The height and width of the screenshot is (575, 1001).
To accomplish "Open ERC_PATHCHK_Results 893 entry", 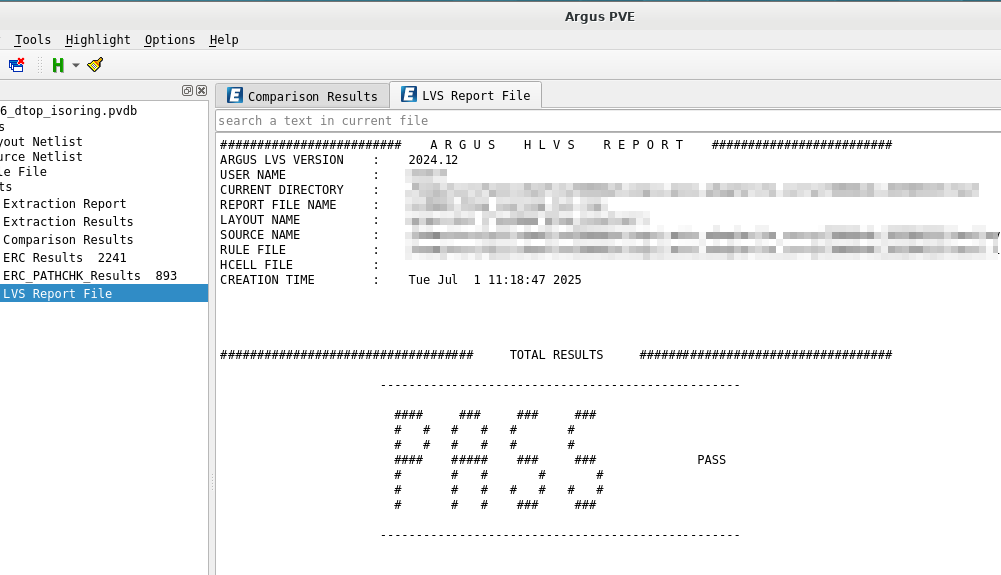I will [89, 276].
